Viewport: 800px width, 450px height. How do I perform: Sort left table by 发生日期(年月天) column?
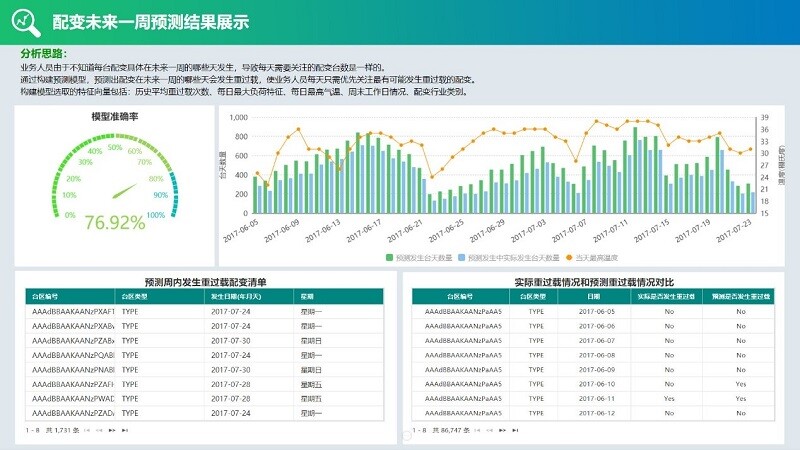[x=236, y=297]
